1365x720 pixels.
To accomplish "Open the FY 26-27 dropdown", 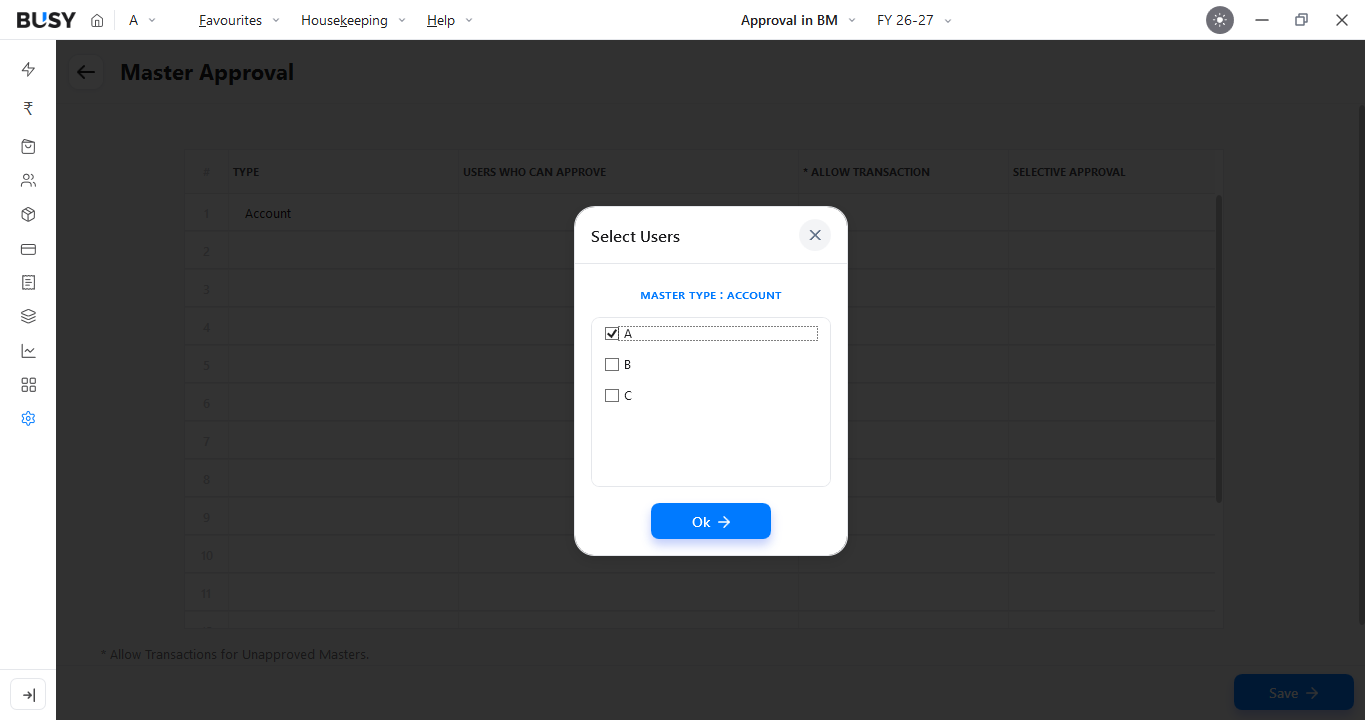I will click(x=914, y=20).
